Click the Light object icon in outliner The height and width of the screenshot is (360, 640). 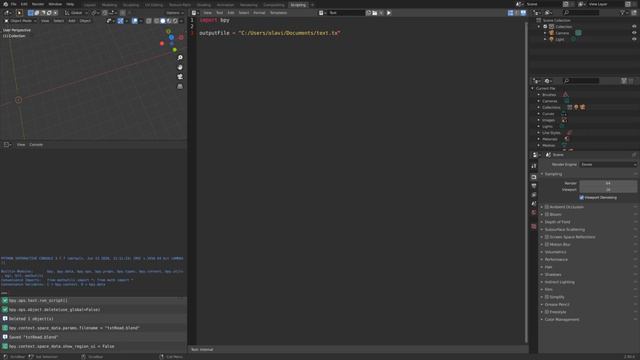551,39
